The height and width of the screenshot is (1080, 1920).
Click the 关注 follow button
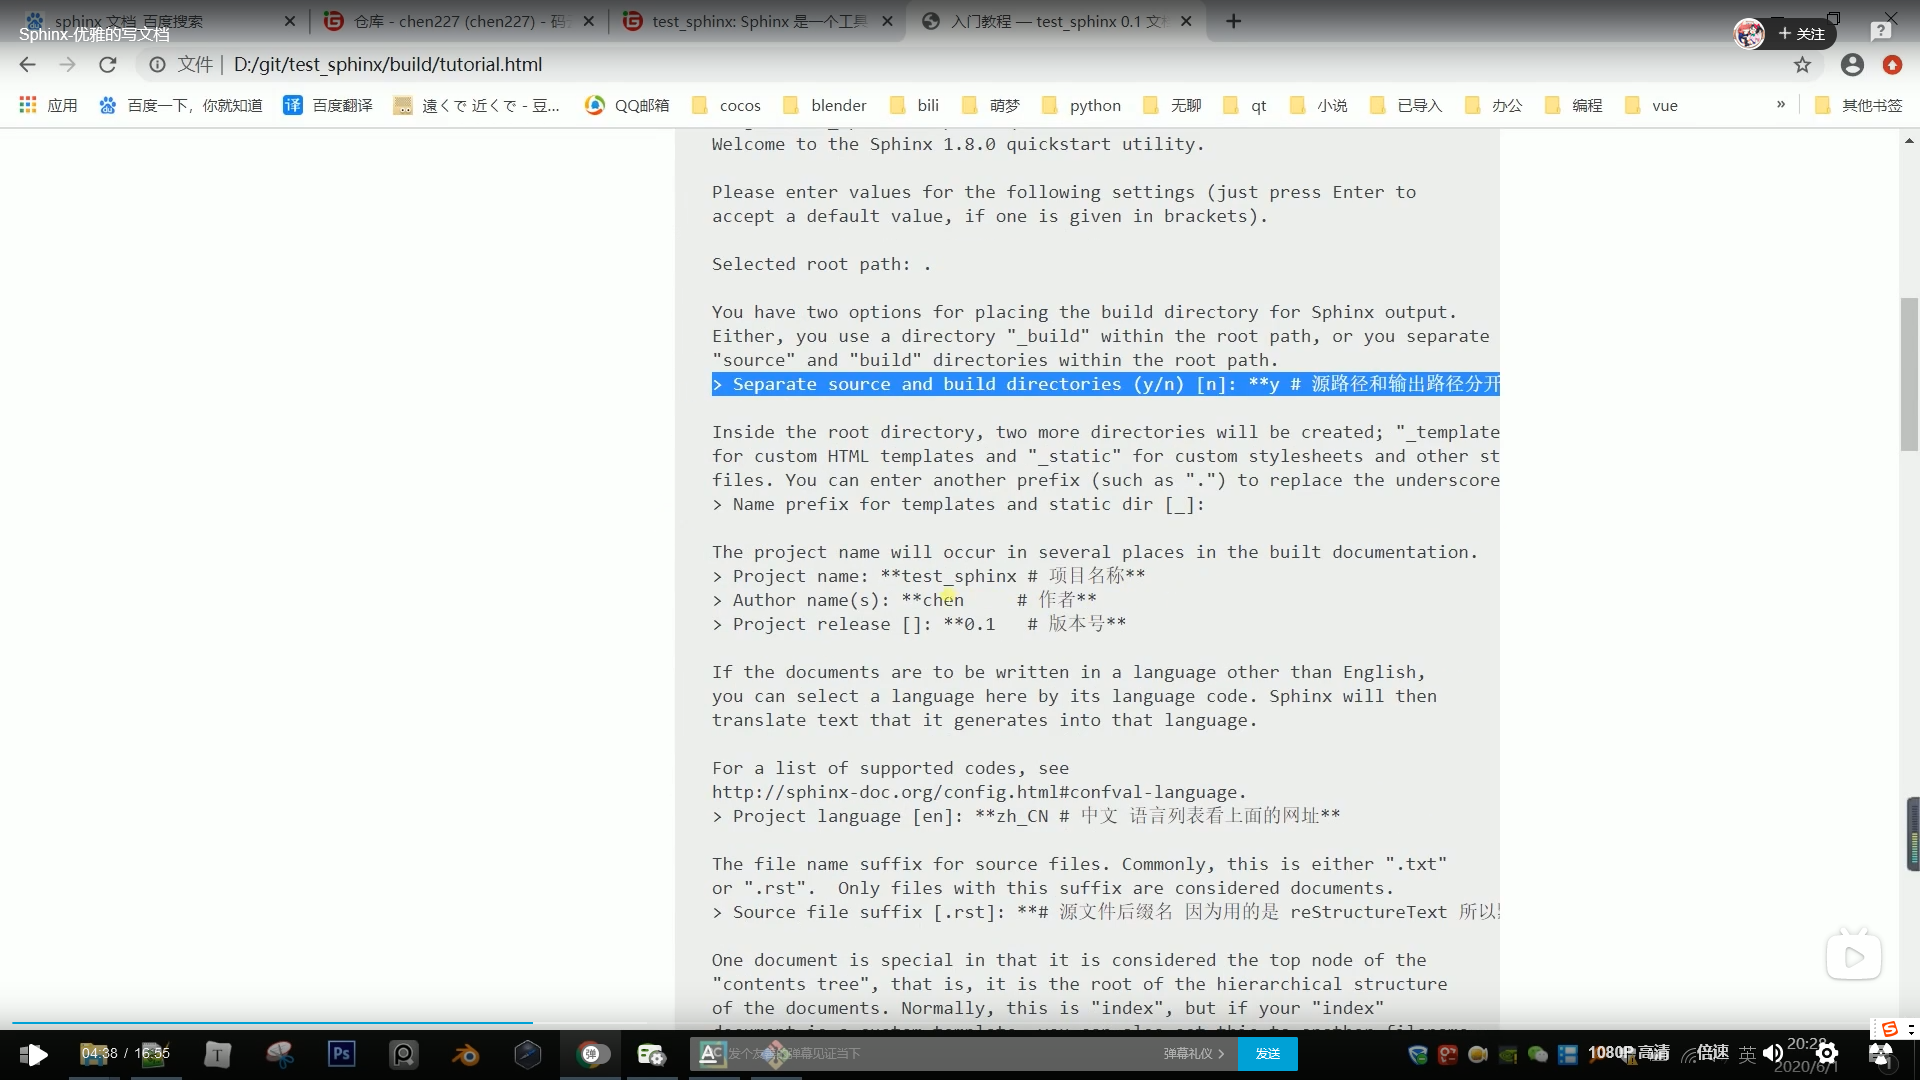click(x=1802, y=34)
